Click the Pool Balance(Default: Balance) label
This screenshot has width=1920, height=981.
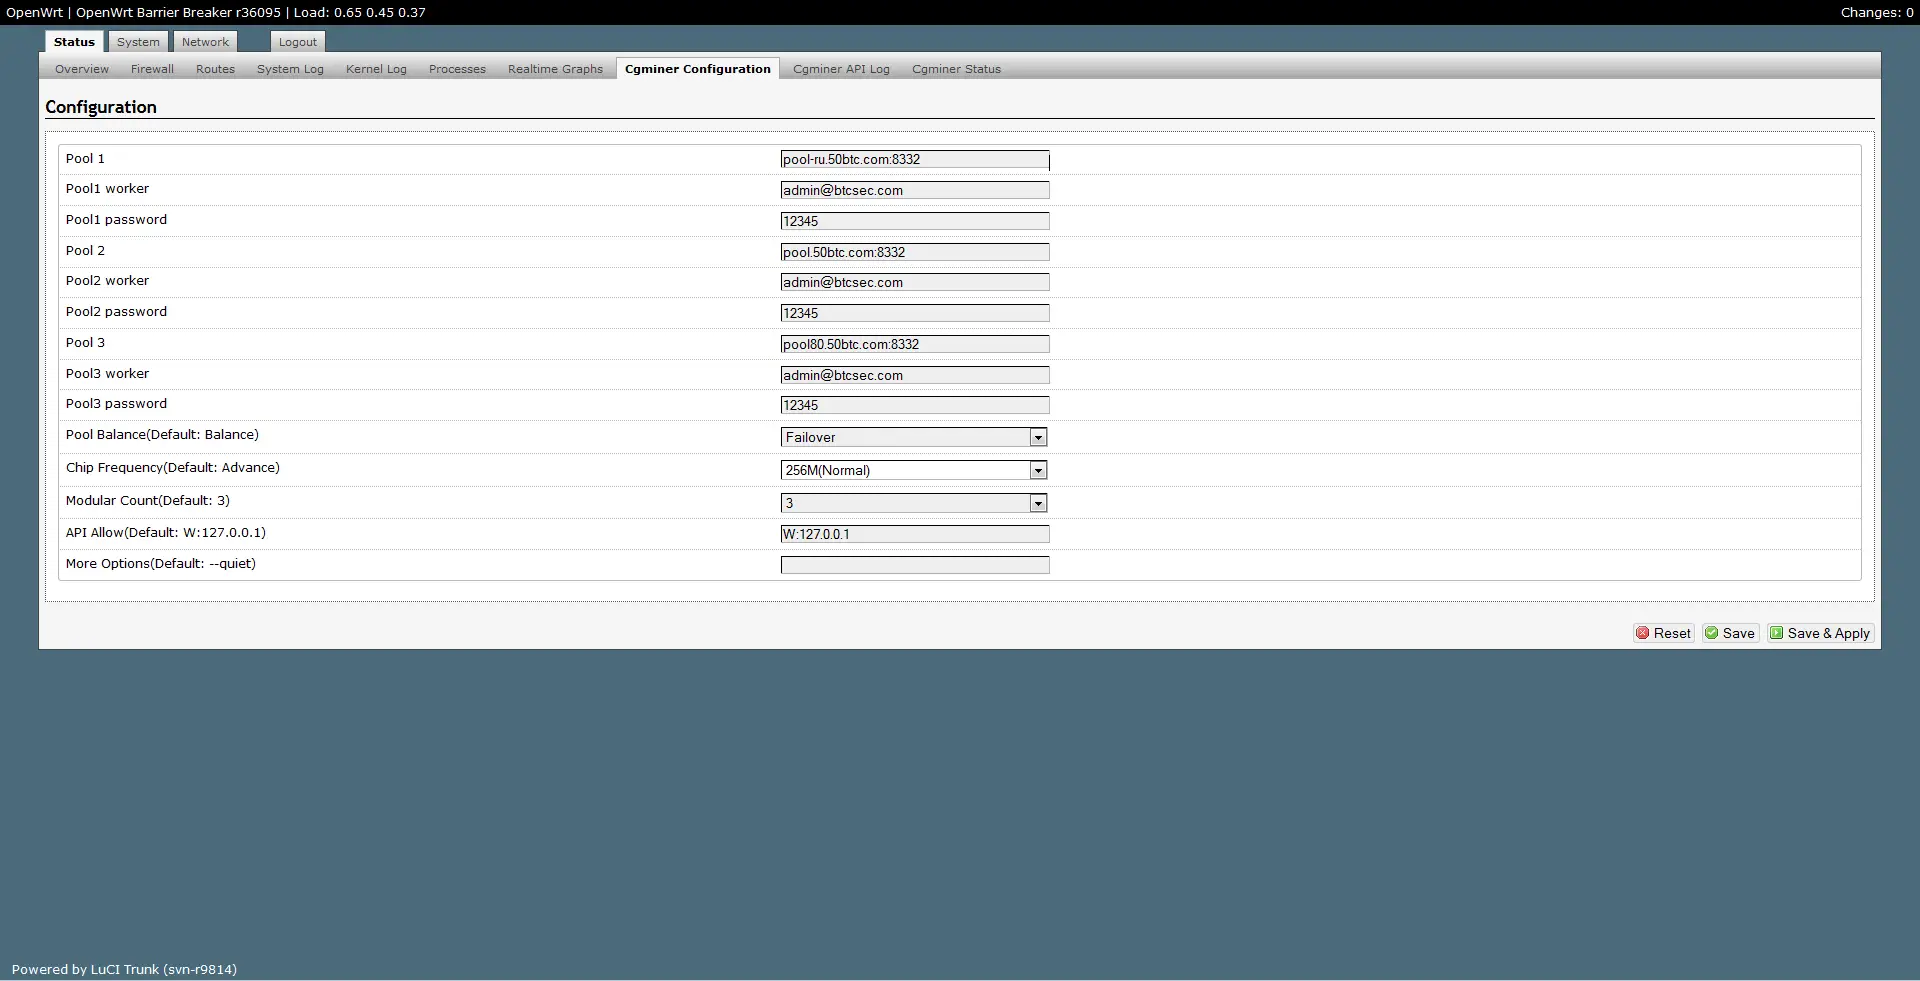tap(162, 434)
